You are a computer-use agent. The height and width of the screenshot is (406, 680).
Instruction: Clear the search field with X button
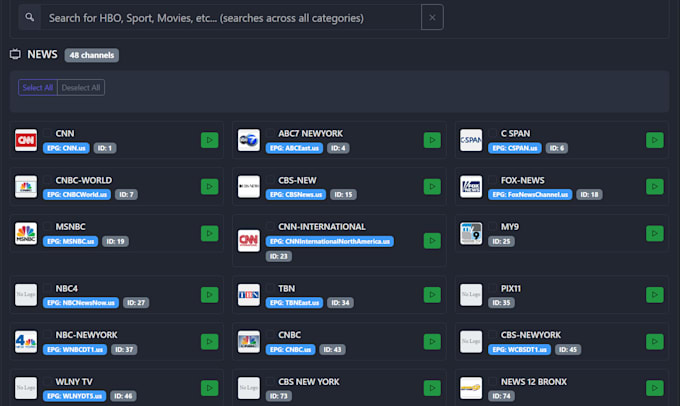432,17
